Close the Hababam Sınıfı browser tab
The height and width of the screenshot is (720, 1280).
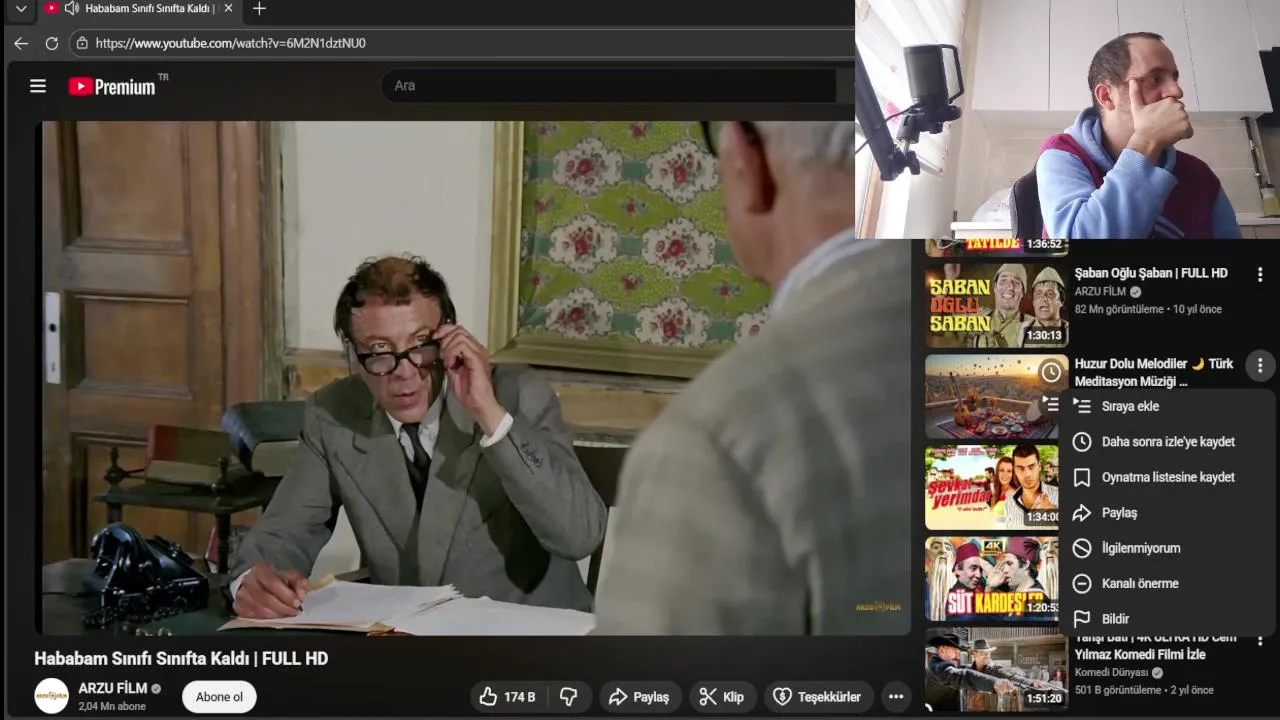pyautogui.click(x=228, y=9)
